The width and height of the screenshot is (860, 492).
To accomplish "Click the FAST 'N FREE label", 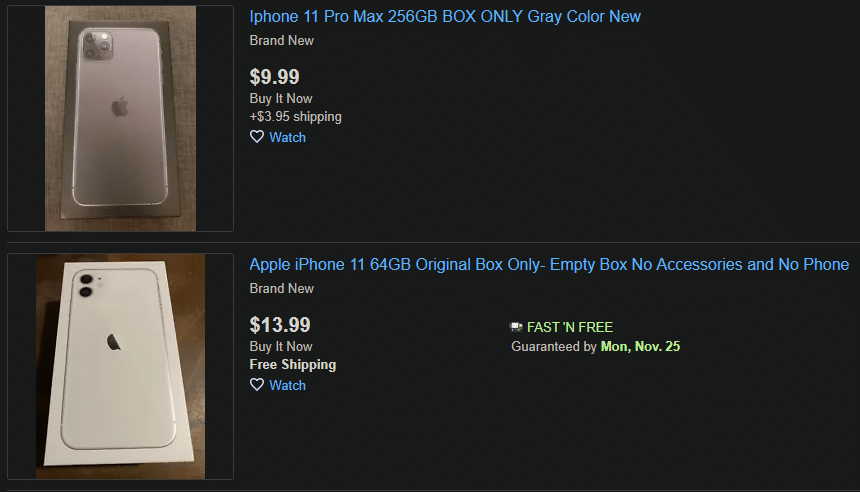I will 570,327.
